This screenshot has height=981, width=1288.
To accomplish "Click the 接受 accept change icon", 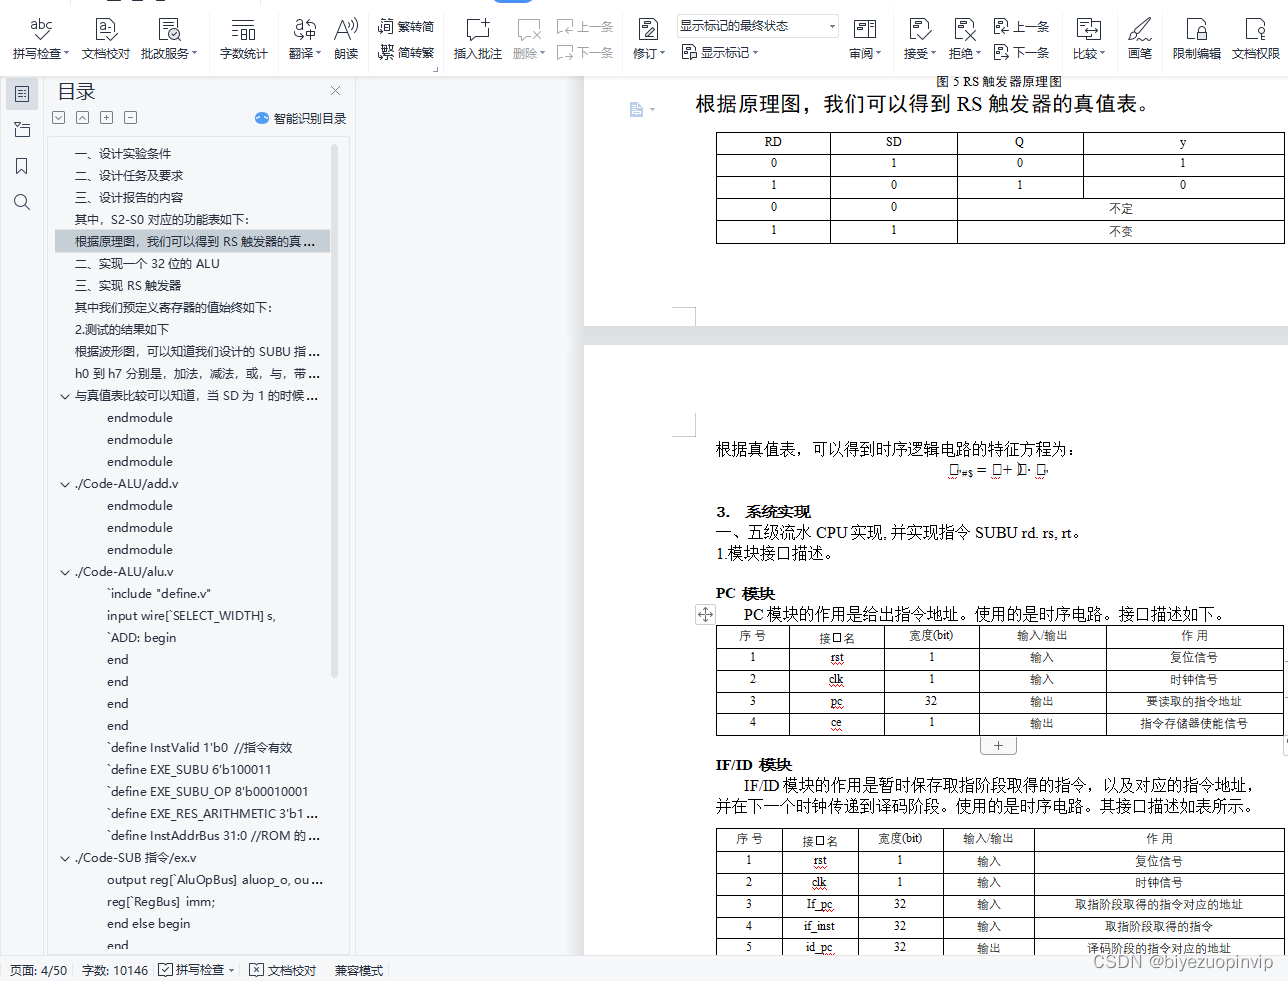I will point(919,29).
